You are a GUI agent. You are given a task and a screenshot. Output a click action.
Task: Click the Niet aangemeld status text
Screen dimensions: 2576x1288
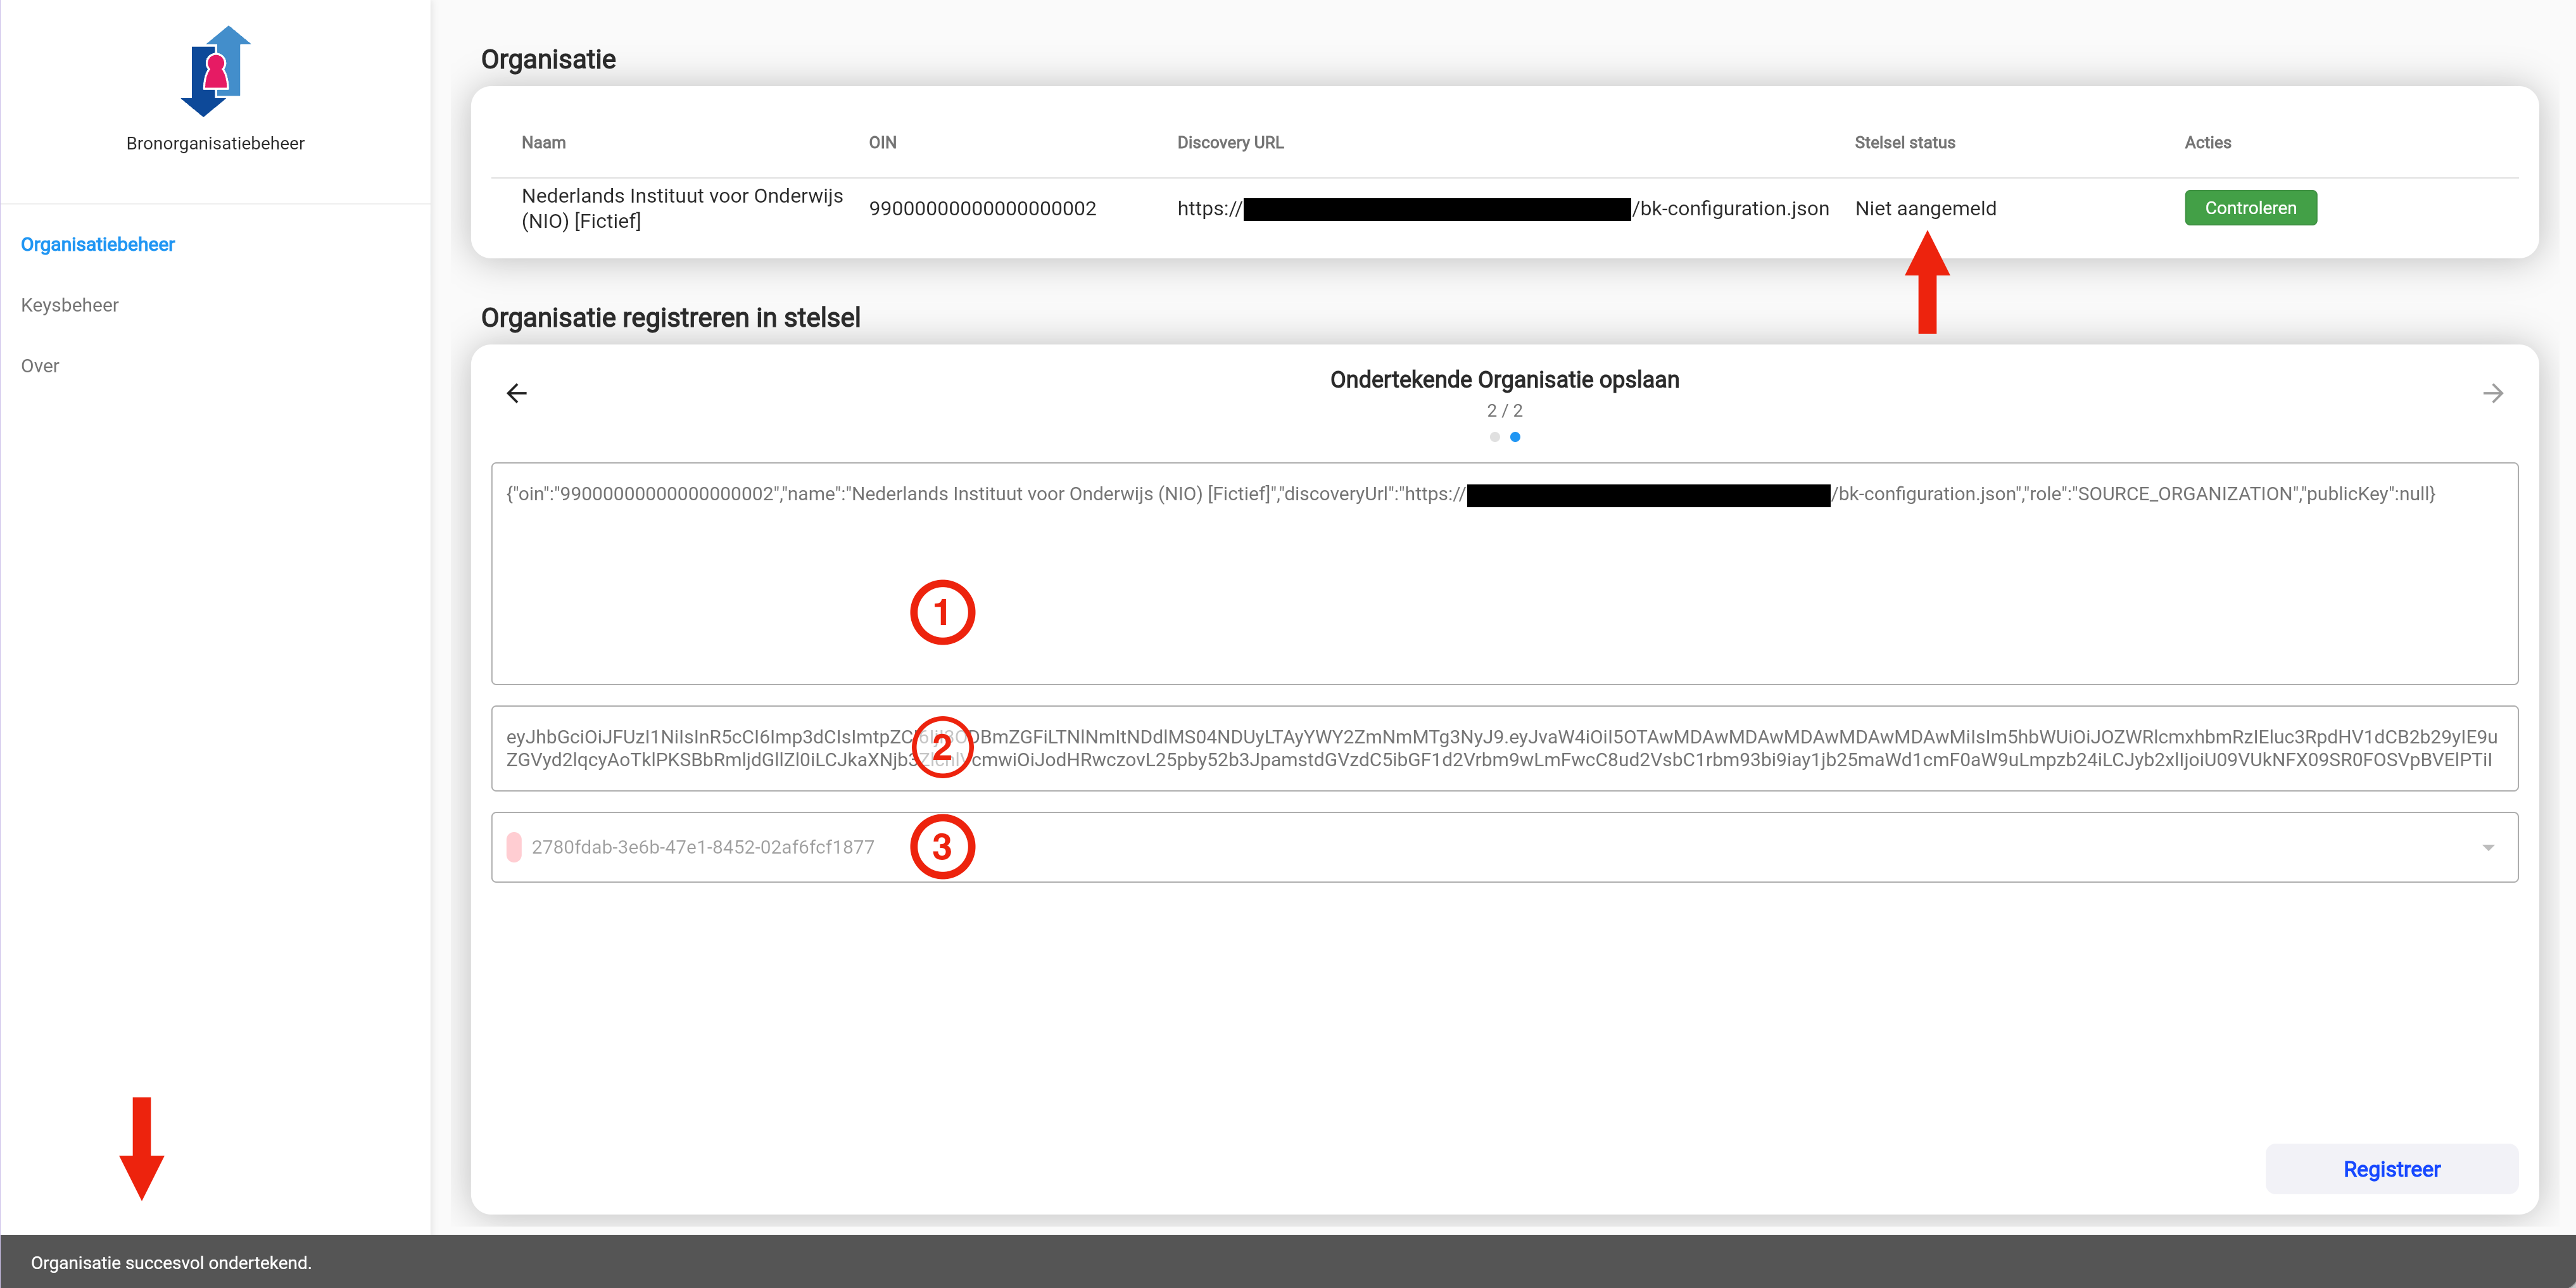1925,209
